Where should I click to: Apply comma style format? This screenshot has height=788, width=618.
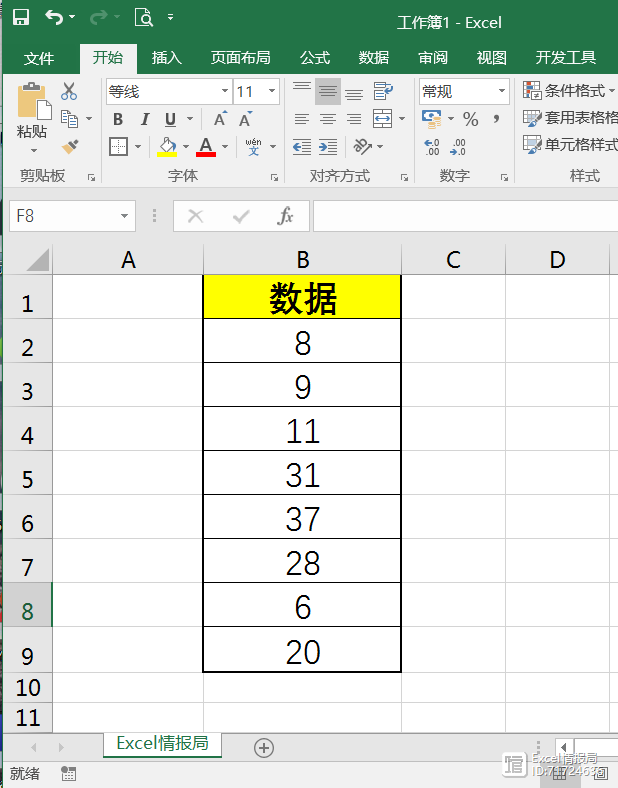click(x=496, y=119)
